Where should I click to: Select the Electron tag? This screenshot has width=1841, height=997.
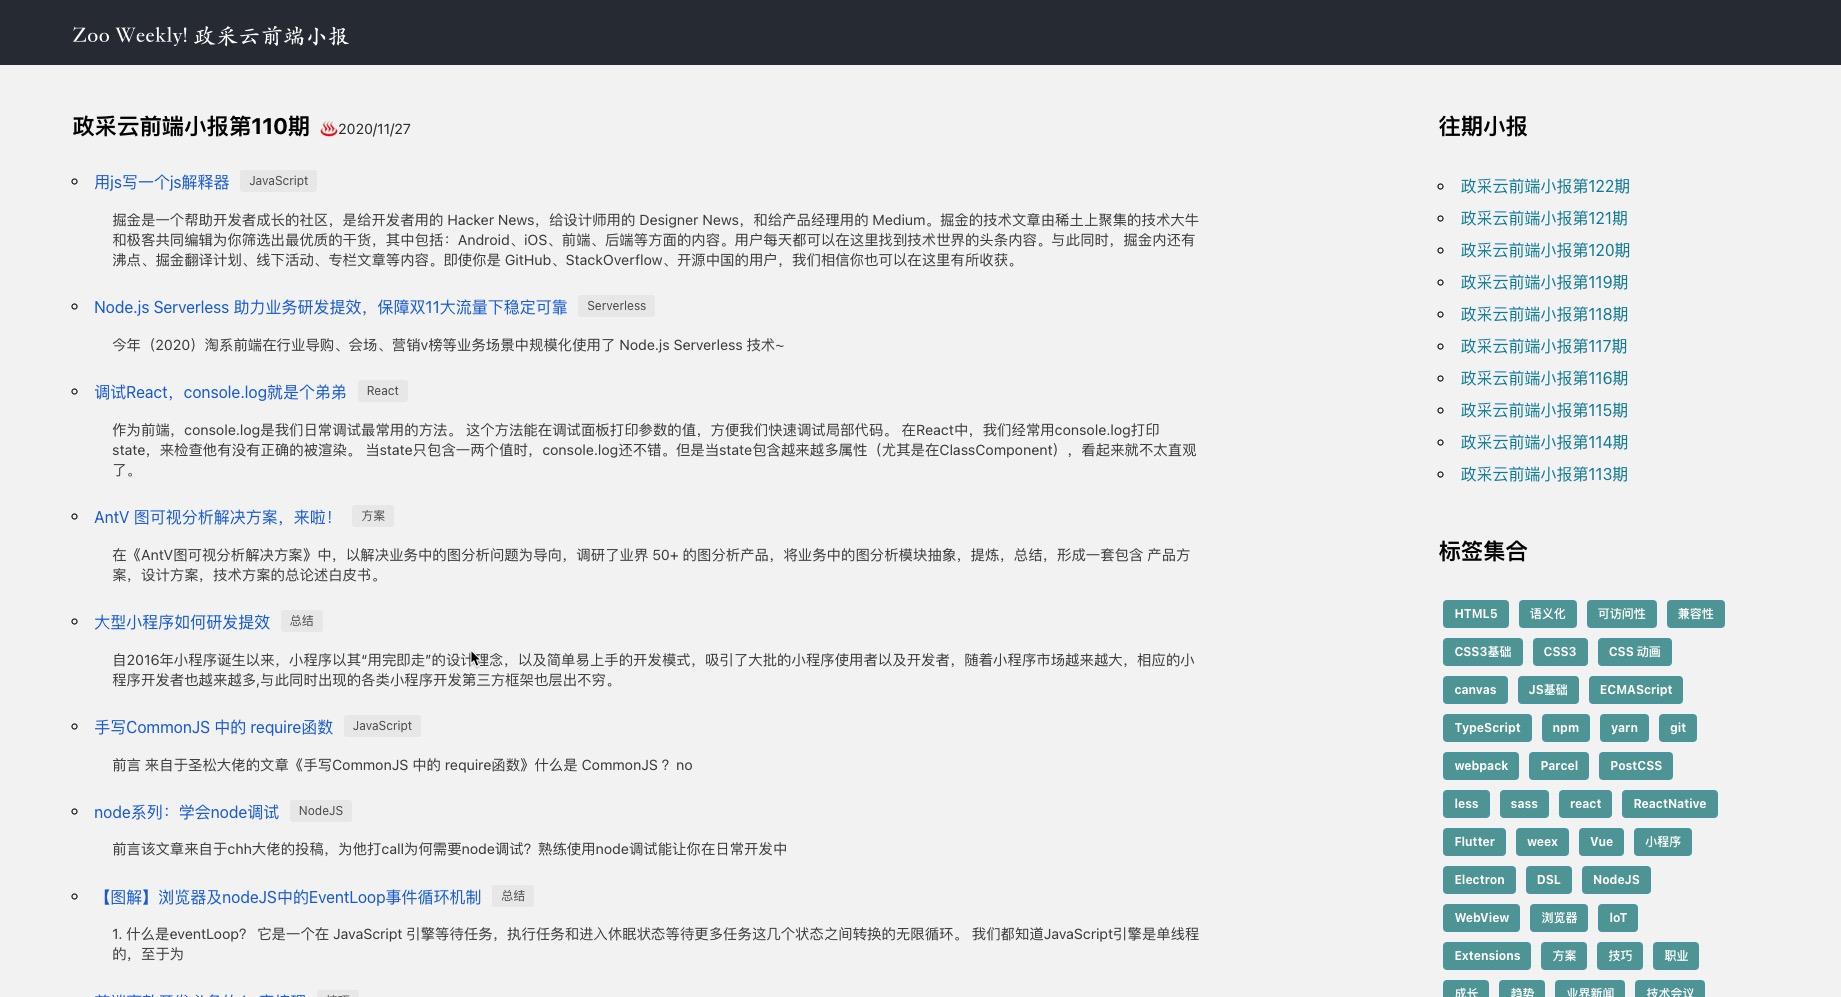[1478, 879]
